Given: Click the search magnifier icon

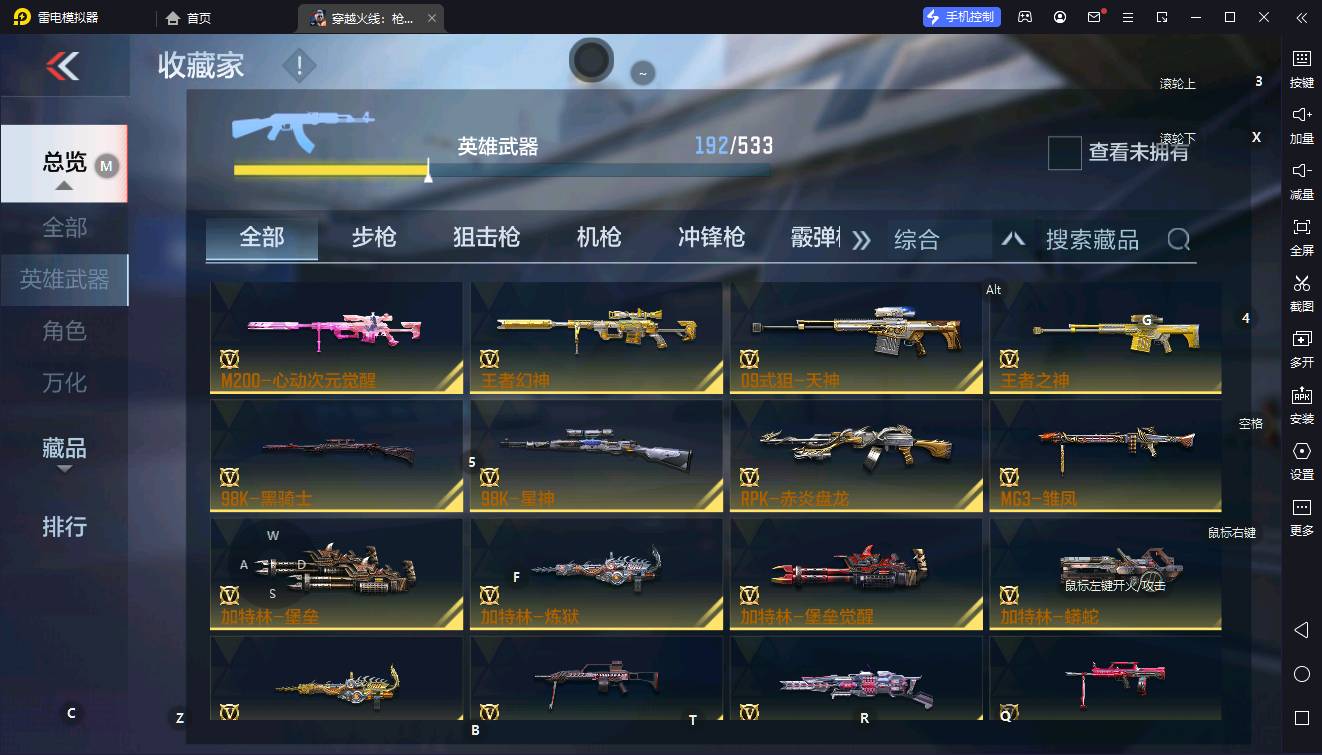Looking at the screenshot, I should coord(1179,240).
